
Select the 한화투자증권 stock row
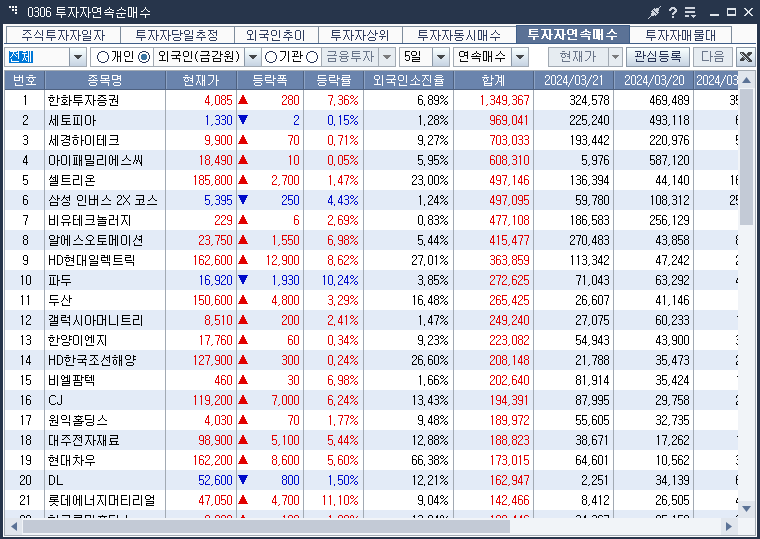click(x=371, y=100)
